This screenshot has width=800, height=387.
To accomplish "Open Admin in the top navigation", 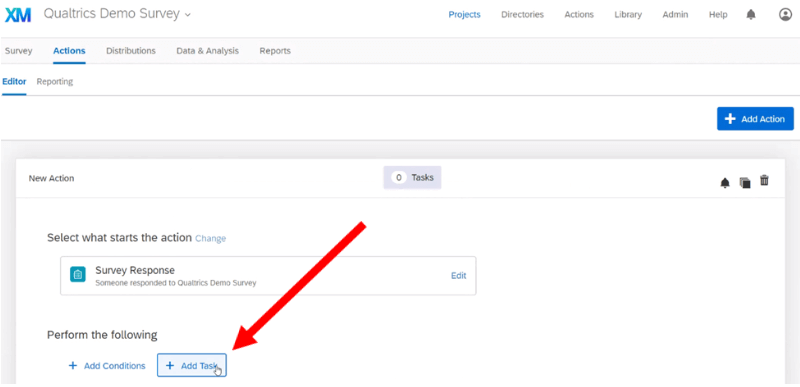I will pos(676,15).
